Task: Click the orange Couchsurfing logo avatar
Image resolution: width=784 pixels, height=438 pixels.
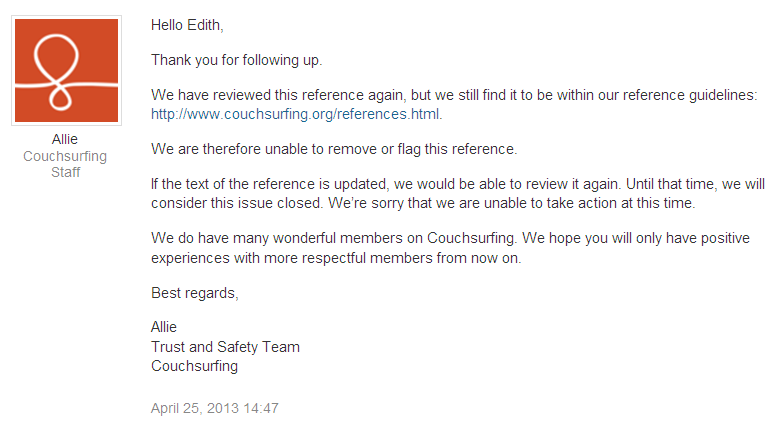Action: tap(66, 70)
